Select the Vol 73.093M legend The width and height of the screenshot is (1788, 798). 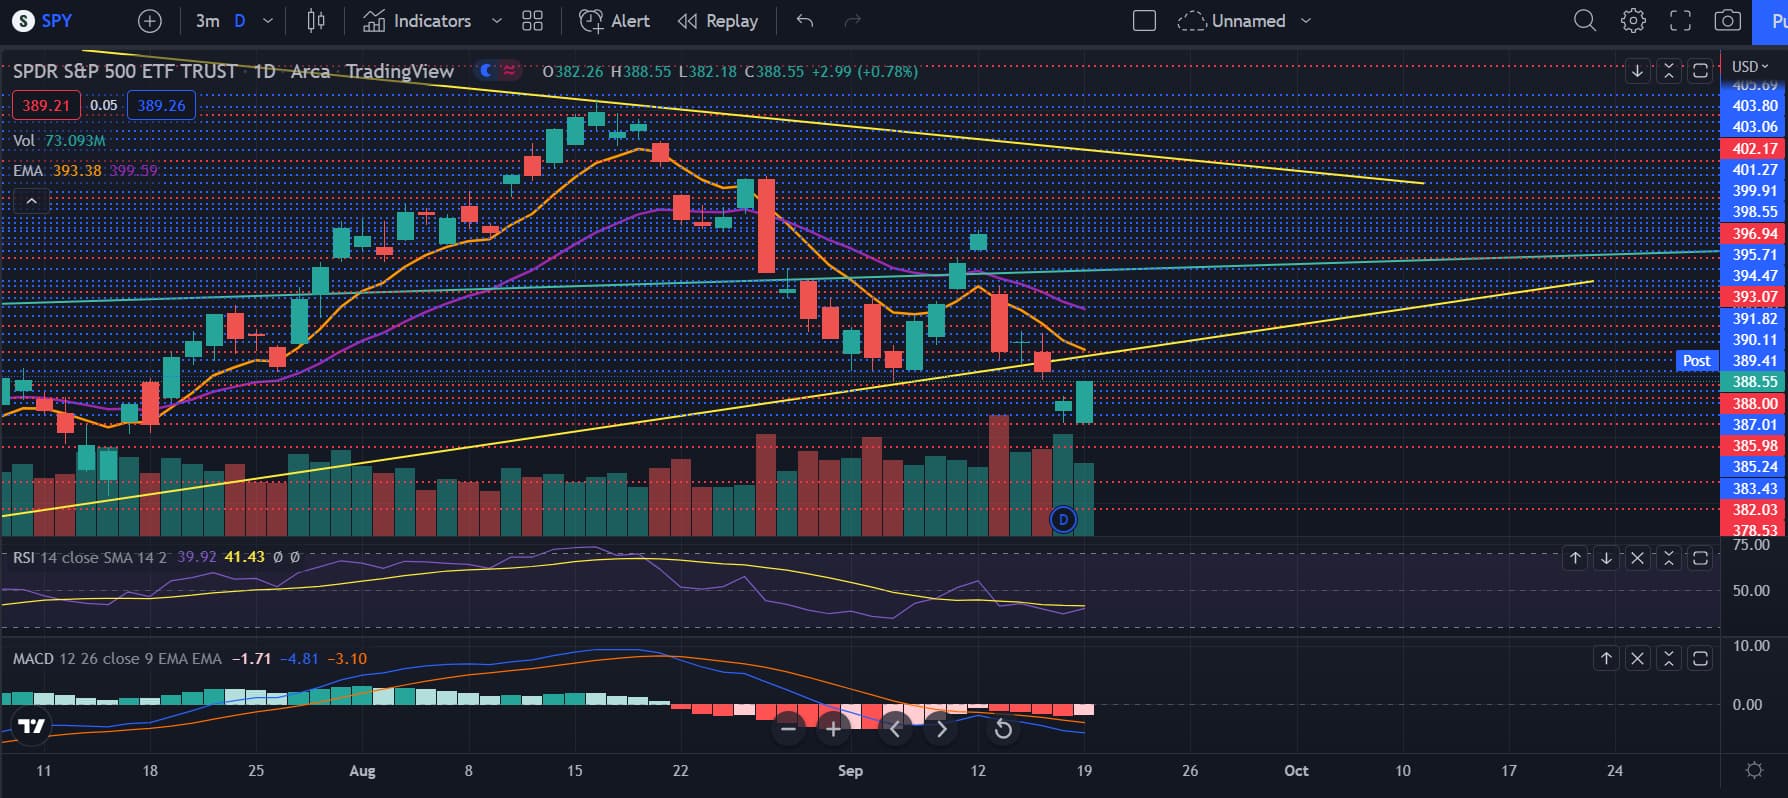click(59, 140)
